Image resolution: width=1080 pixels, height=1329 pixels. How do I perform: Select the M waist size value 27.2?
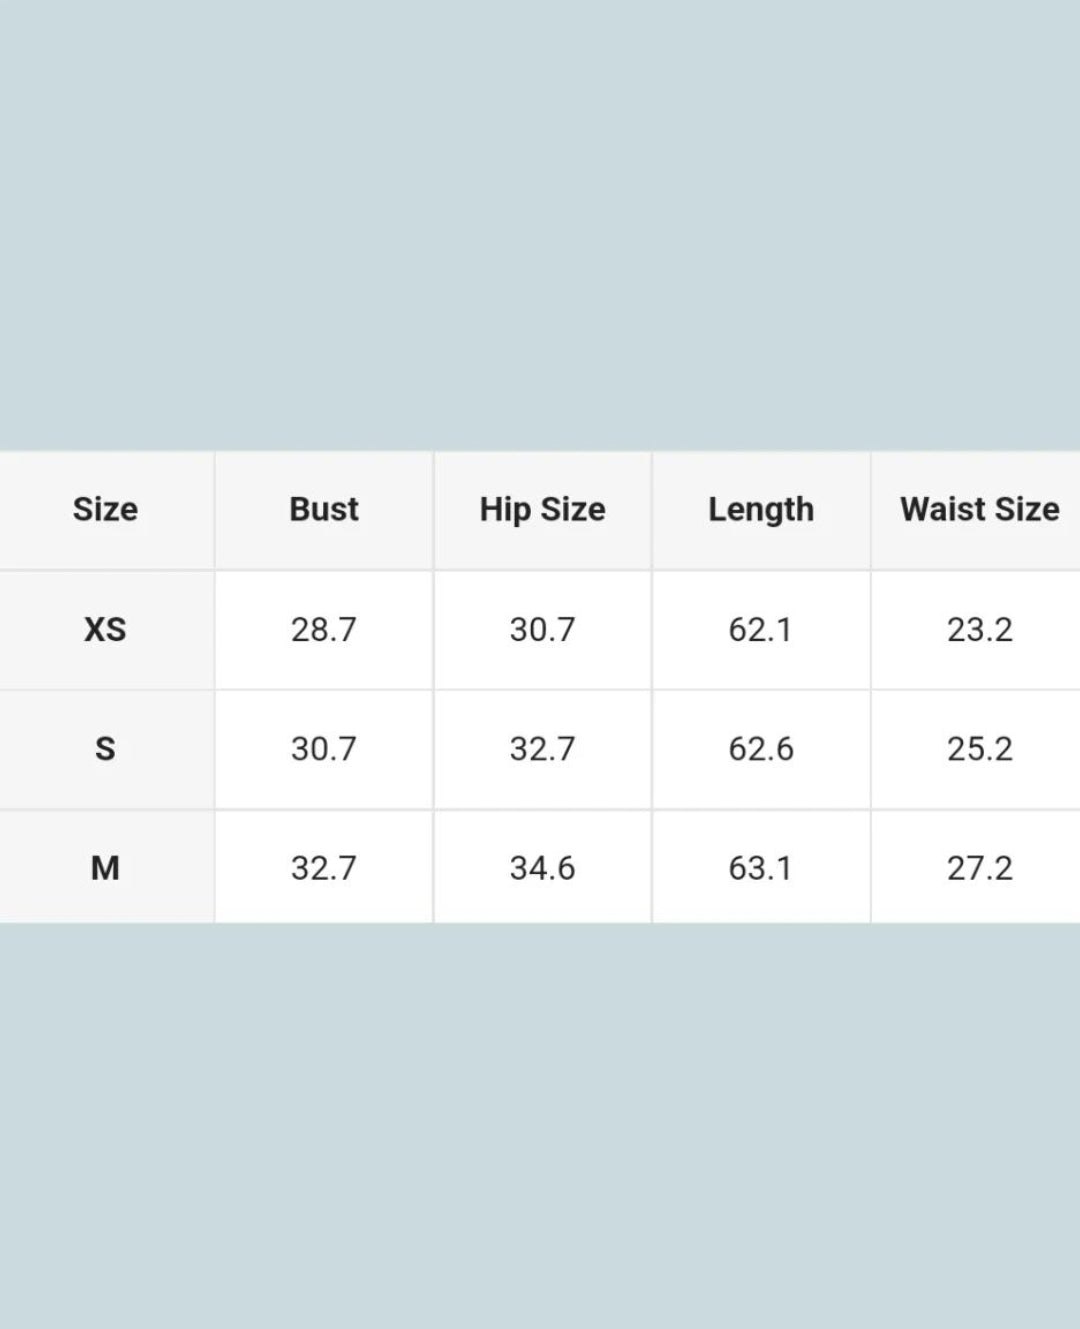point(979,867)
